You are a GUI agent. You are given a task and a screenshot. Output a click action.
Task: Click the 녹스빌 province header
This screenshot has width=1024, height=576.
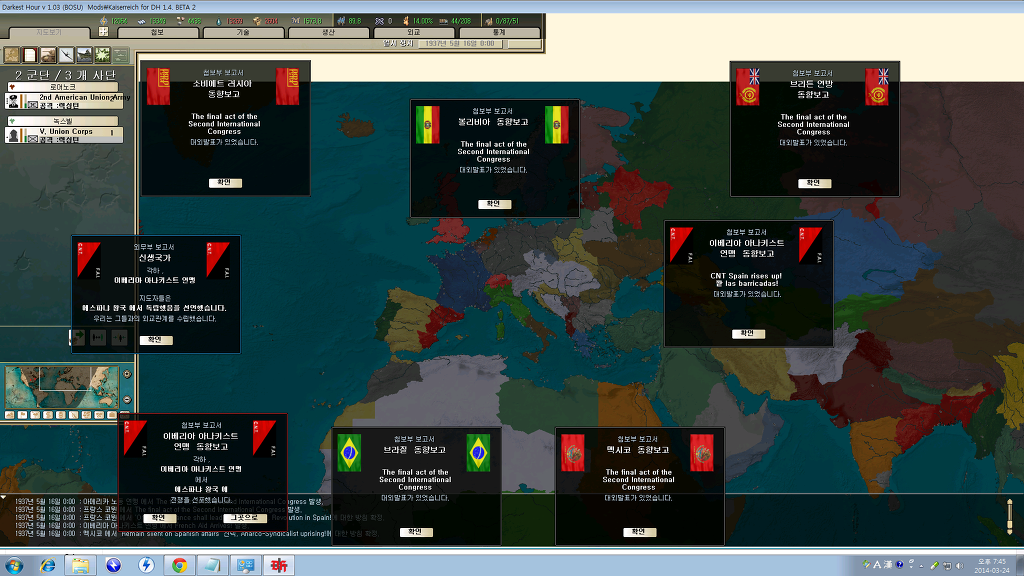tap(63, 121)
